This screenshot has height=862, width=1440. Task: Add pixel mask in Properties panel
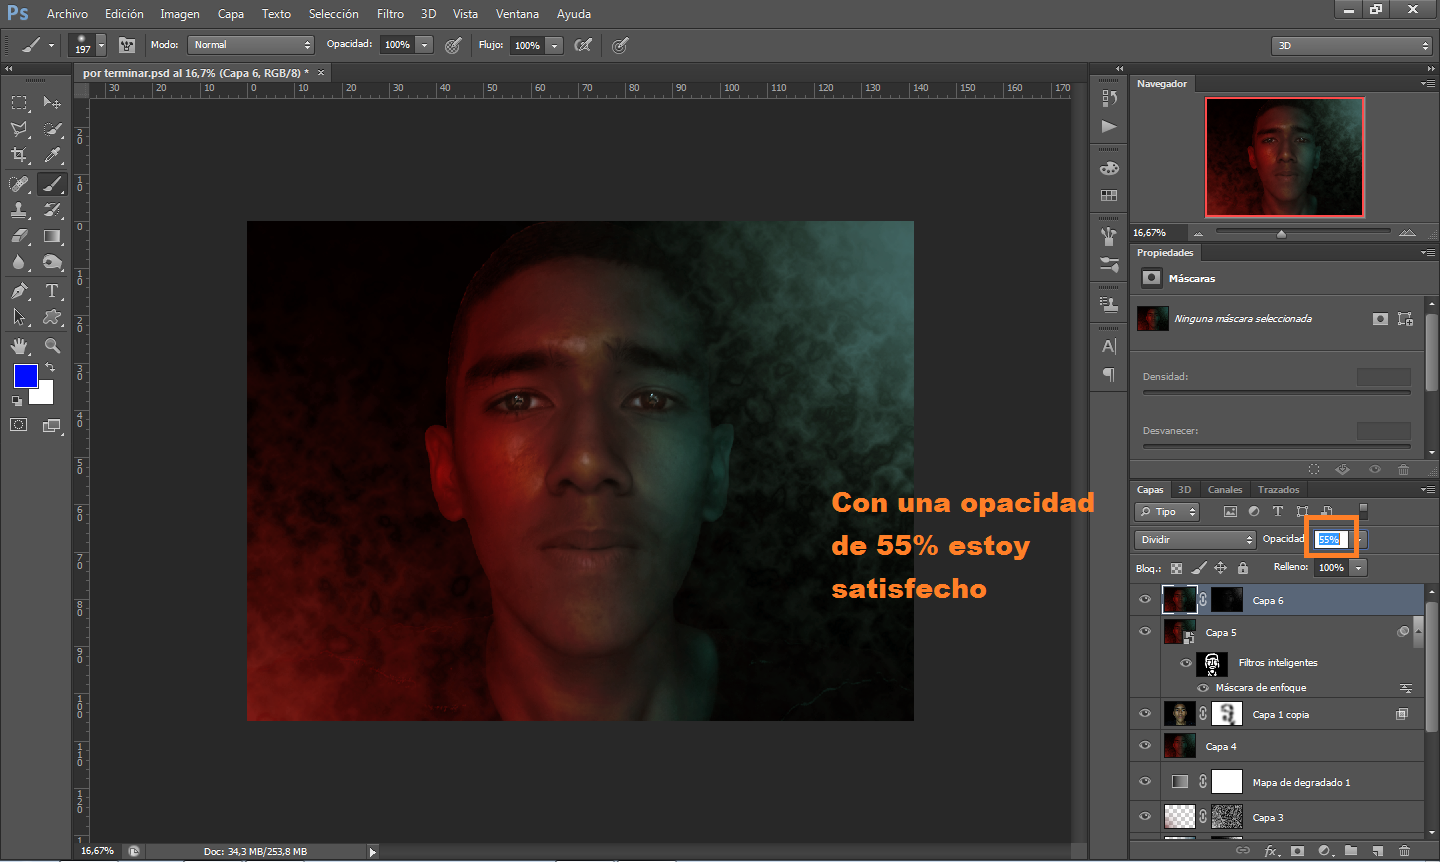[x=1380, y=319]
